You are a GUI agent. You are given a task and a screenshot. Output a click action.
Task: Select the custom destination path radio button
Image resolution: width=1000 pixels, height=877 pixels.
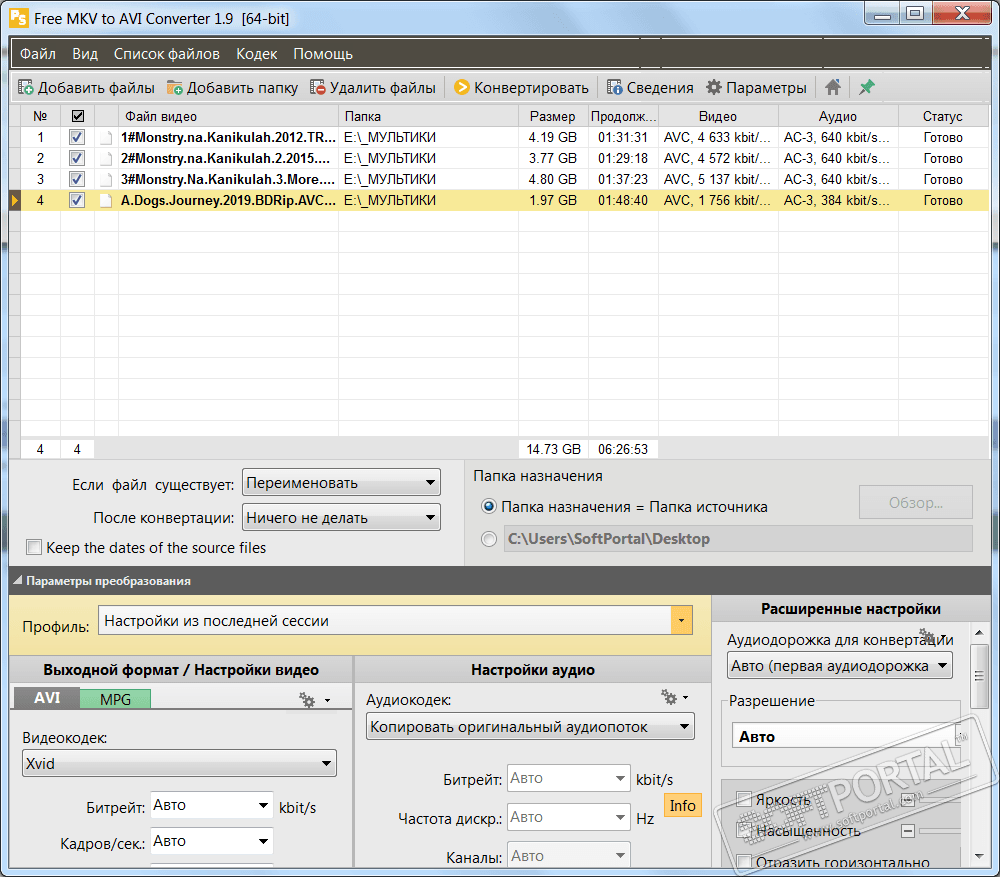tap(489, 540)
